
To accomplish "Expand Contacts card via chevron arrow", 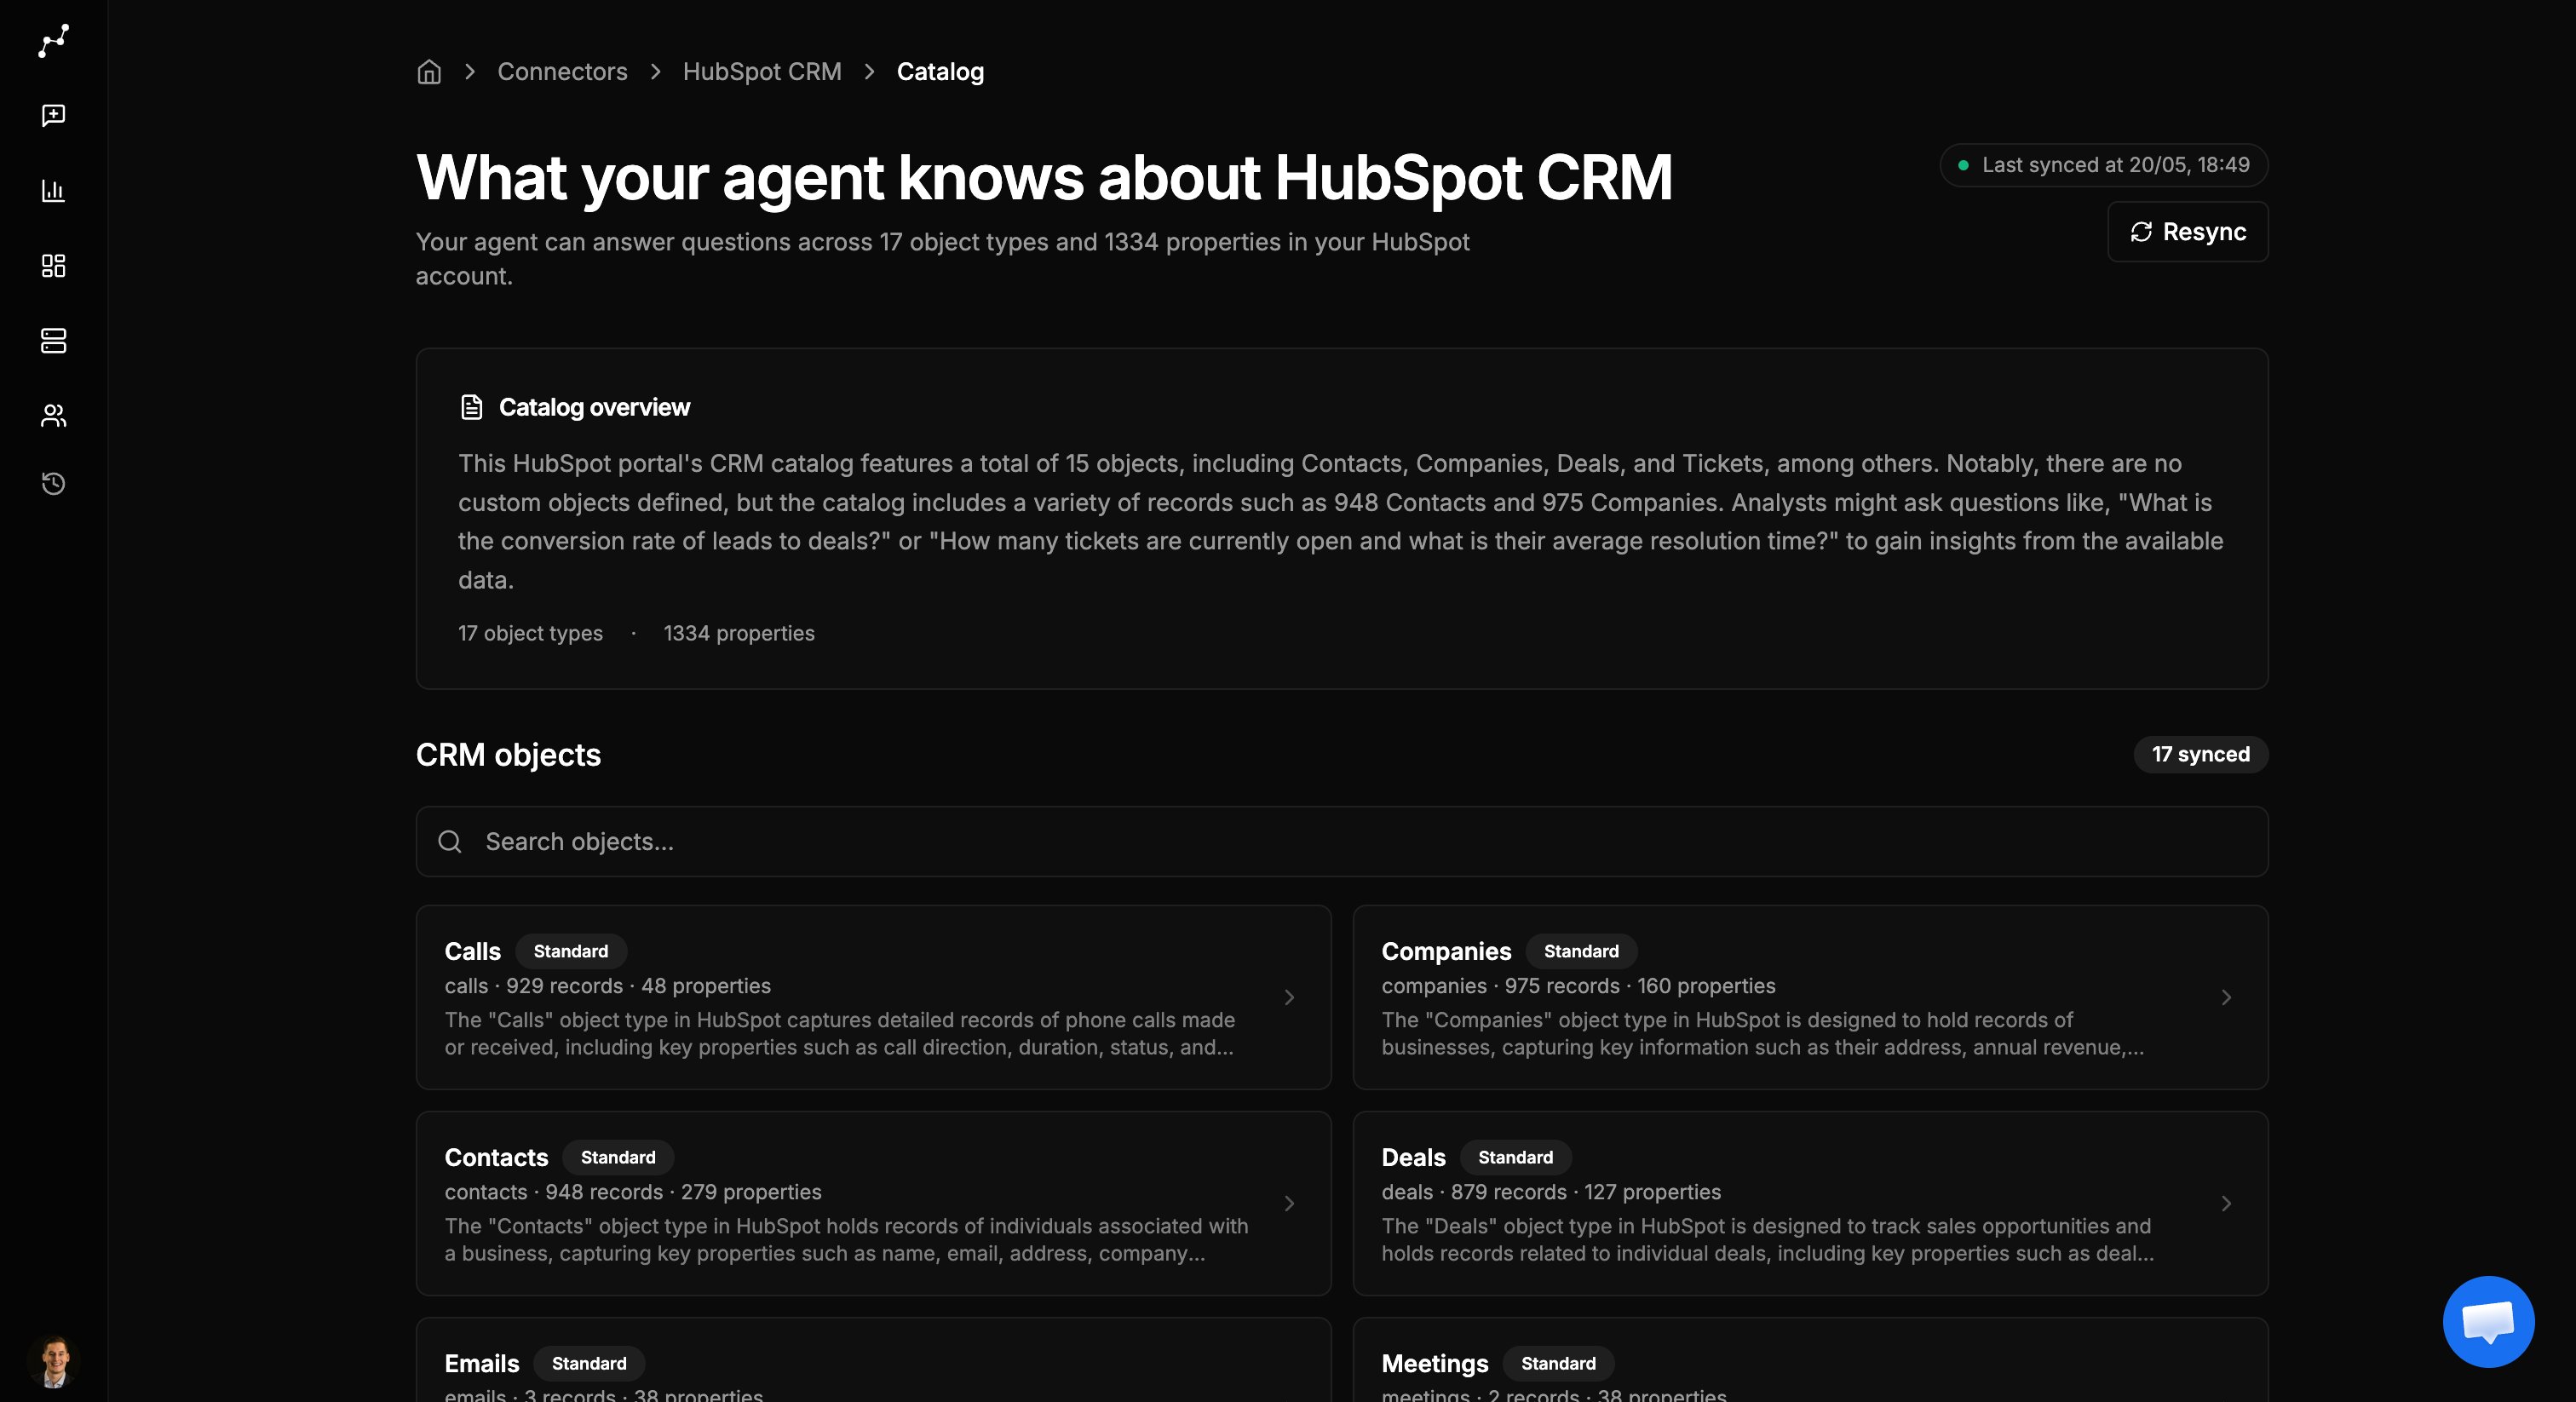I will click(x=1289, y=1203).
